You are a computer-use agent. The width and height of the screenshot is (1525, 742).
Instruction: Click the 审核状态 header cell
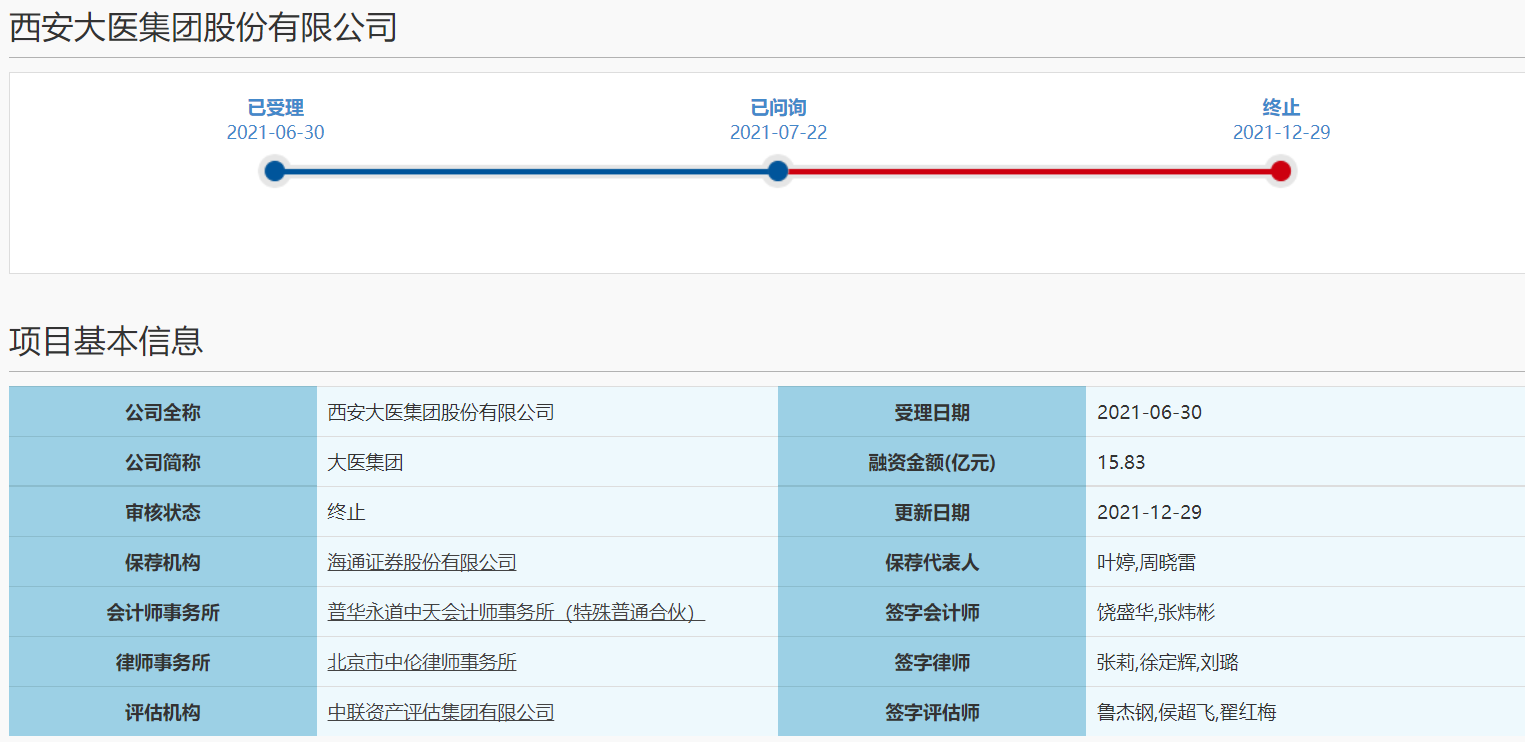[163, 512]
